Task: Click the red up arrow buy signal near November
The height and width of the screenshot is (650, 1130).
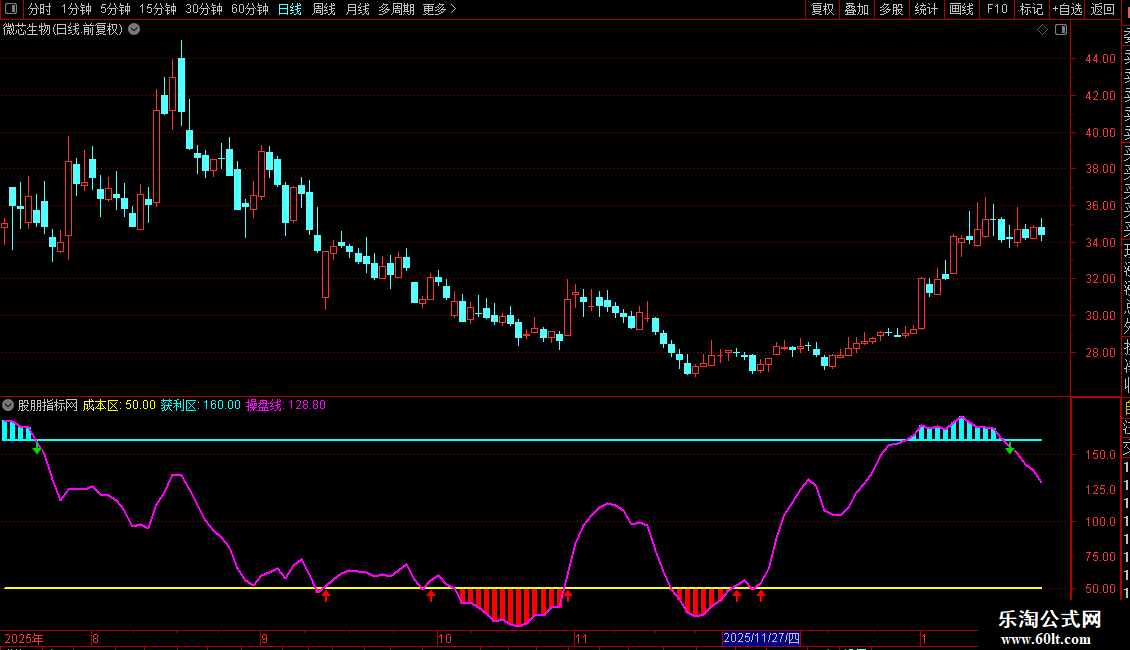Action: click(567, 596)
